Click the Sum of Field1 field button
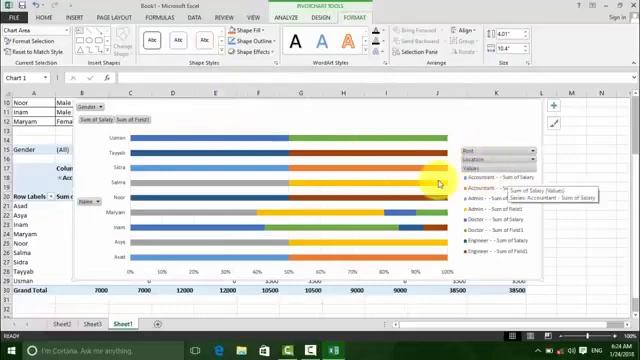Screen dimensions: 640x360 133,120
